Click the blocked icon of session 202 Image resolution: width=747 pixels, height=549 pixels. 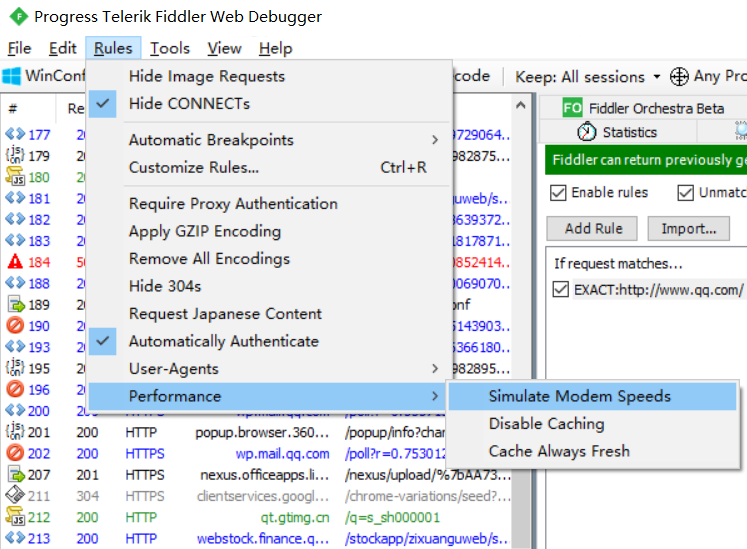[x=15, y=453]
